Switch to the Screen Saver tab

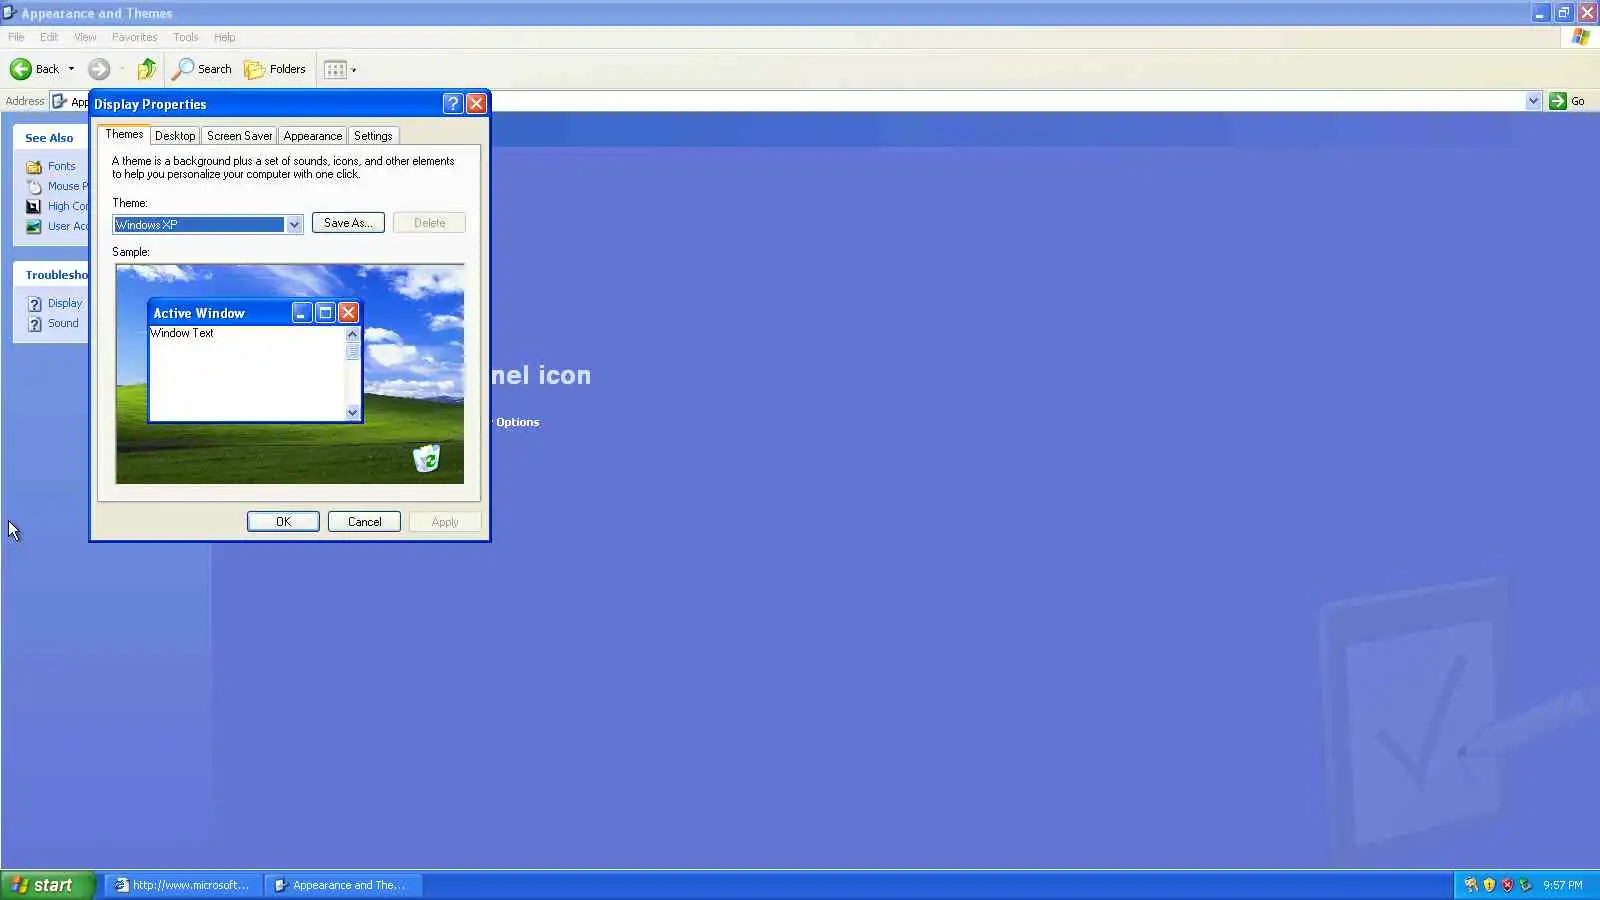coord(239,136)
